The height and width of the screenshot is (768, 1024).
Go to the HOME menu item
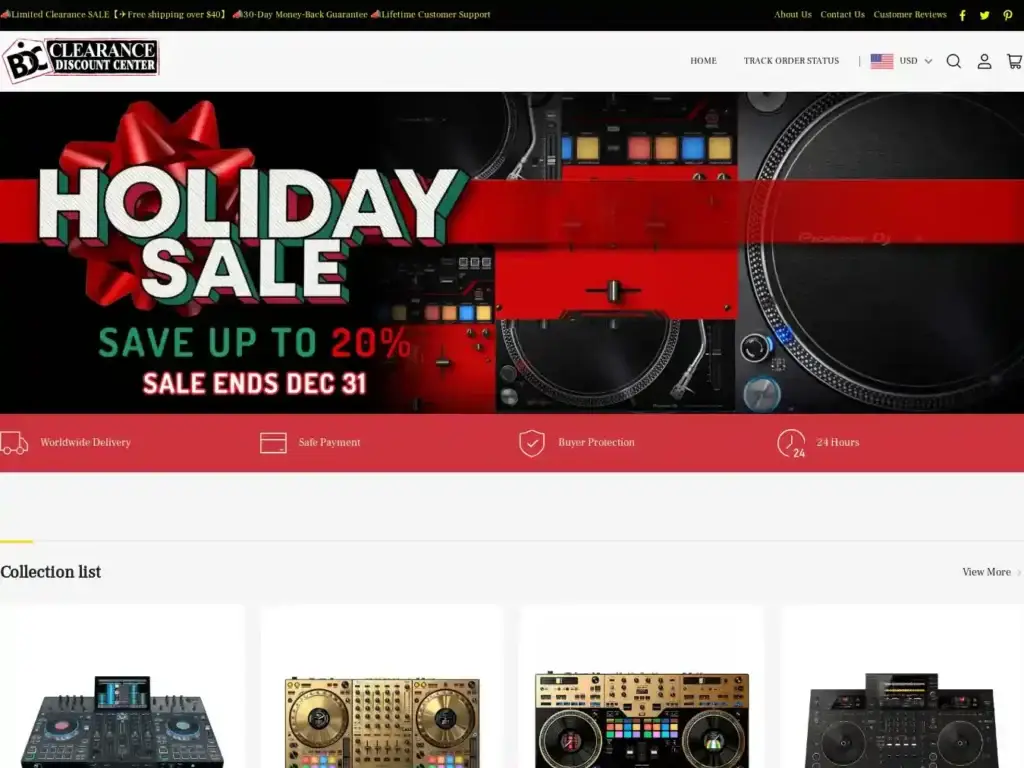(x=703, y=61)
